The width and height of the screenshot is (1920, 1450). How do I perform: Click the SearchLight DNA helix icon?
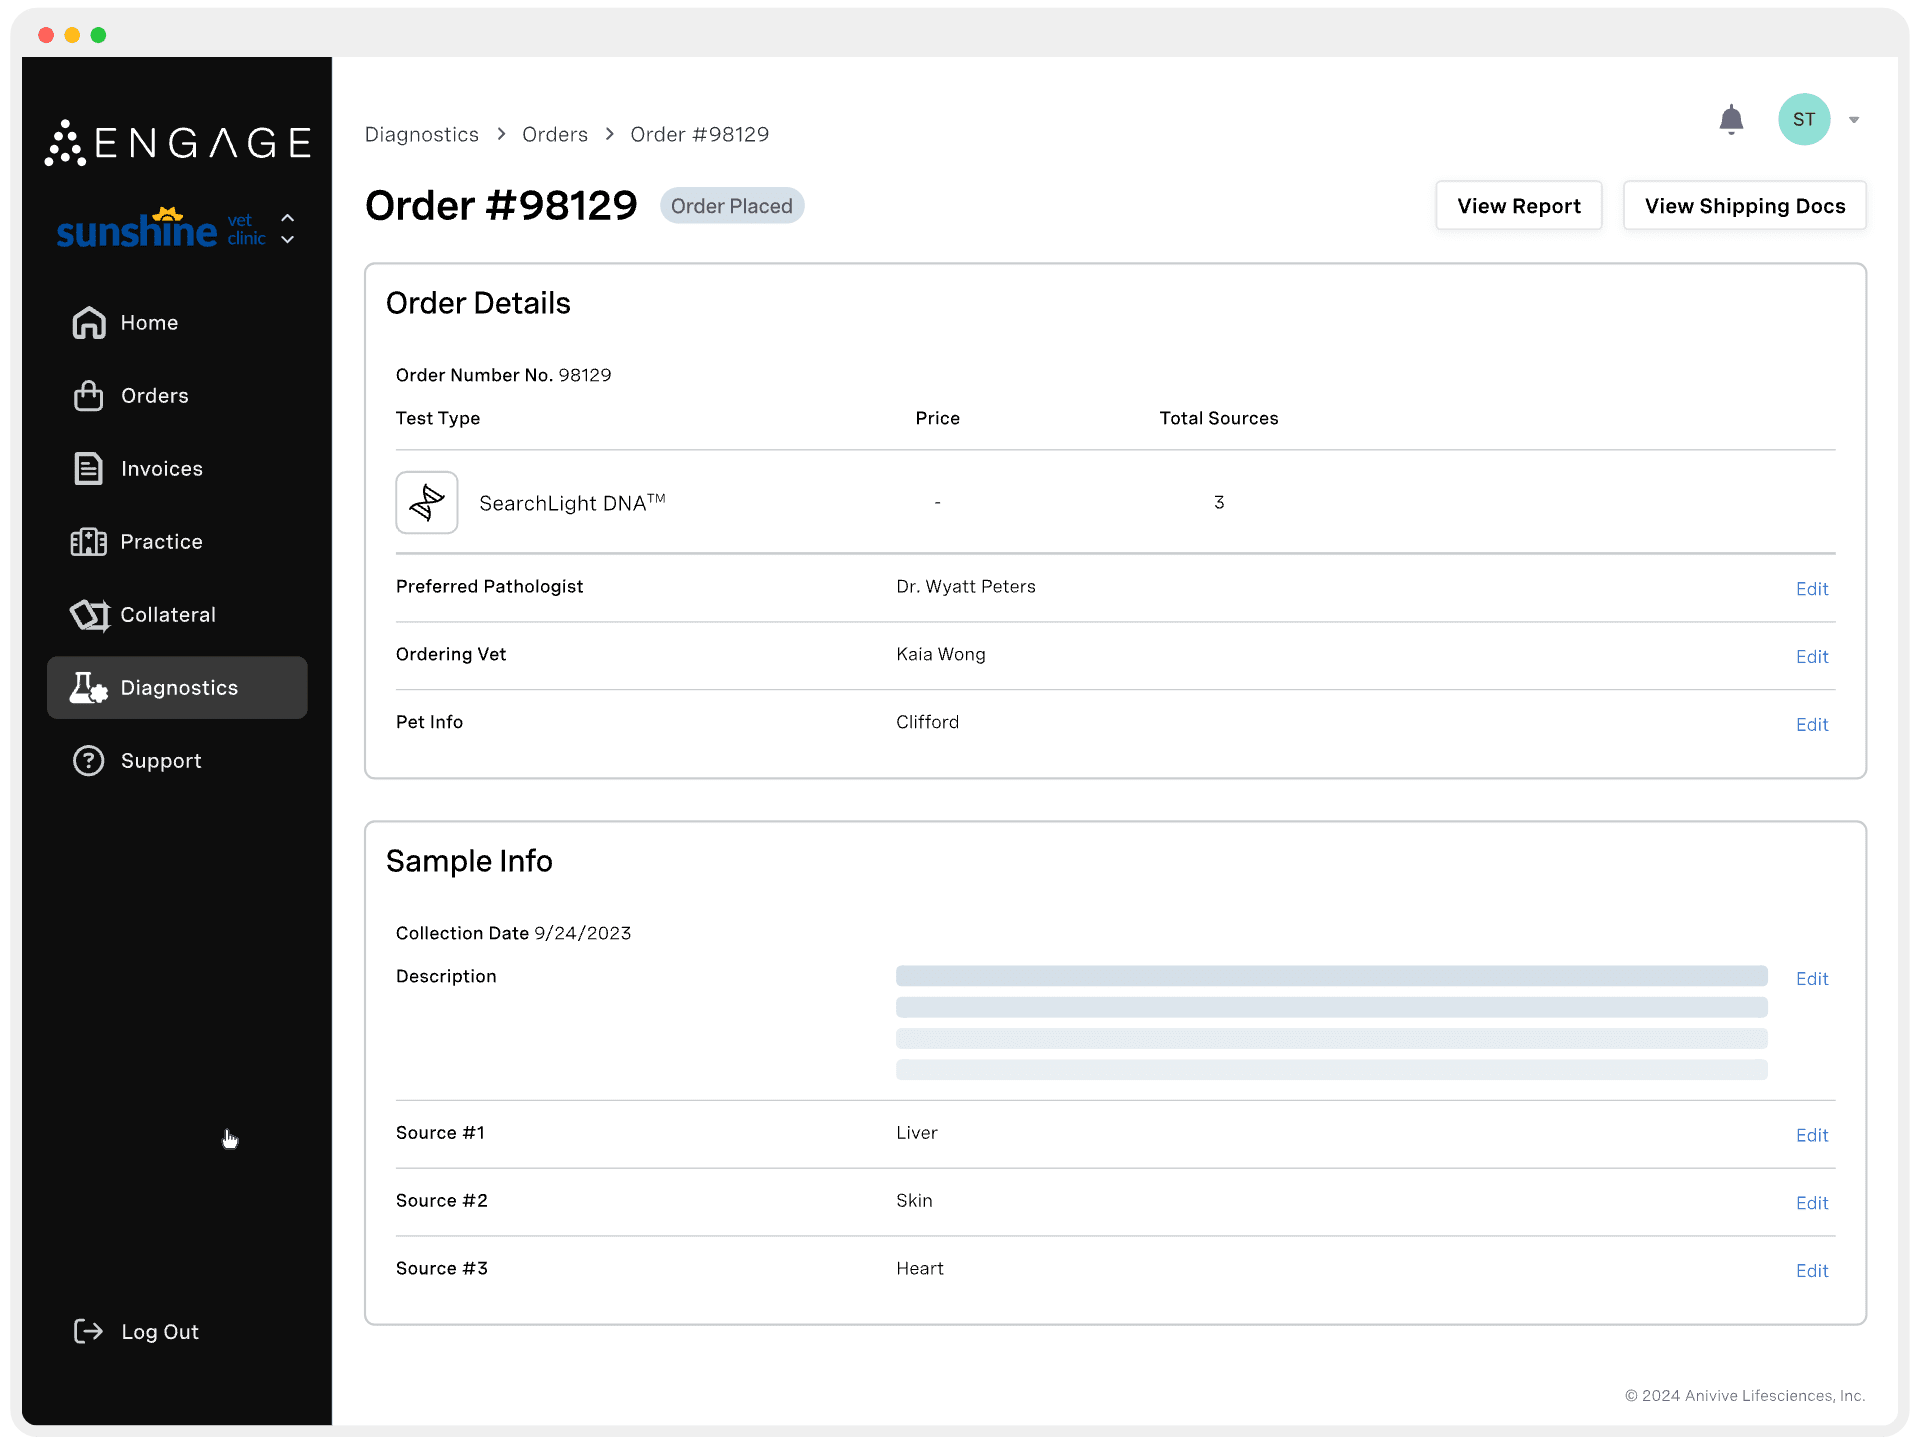427,502
